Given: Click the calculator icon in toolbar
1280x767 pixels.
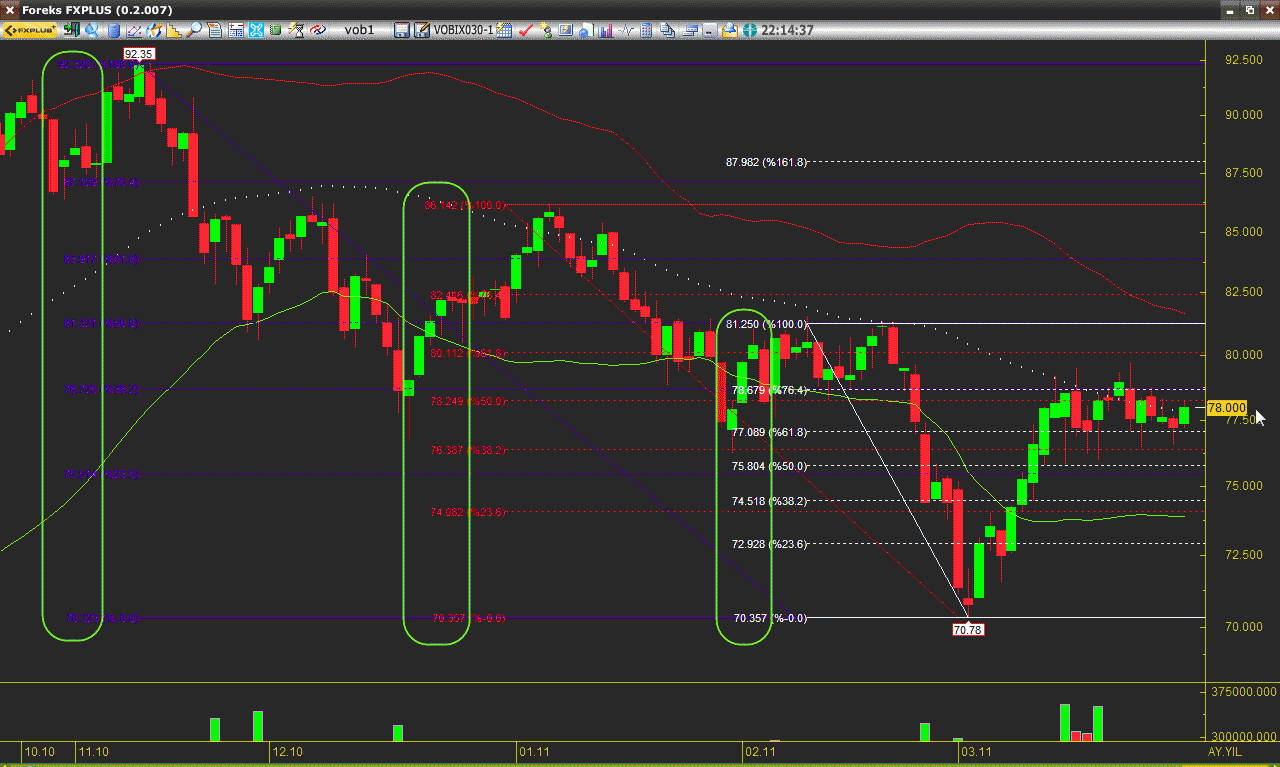Looking at the screenshot, I should 646,30.
